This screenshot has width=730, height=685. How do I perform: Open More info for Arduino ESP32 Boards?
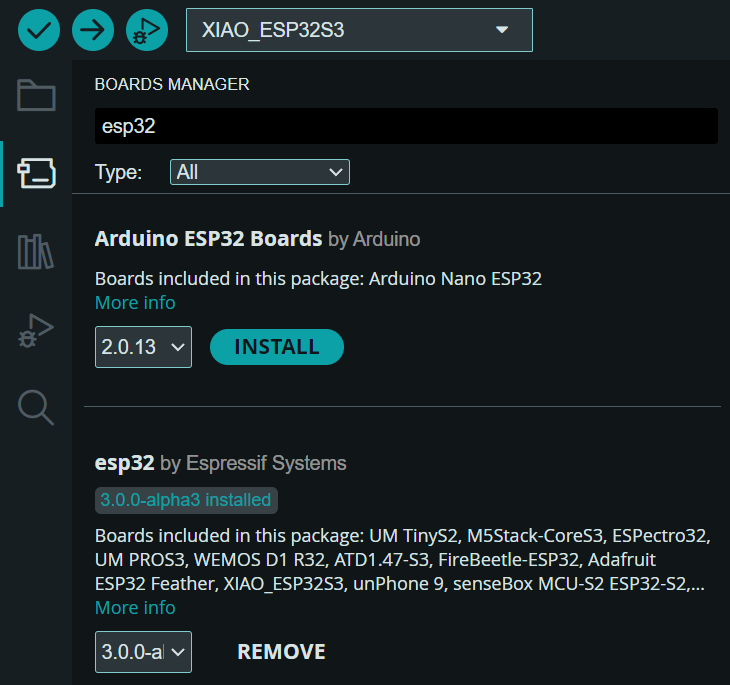point(135,303)
